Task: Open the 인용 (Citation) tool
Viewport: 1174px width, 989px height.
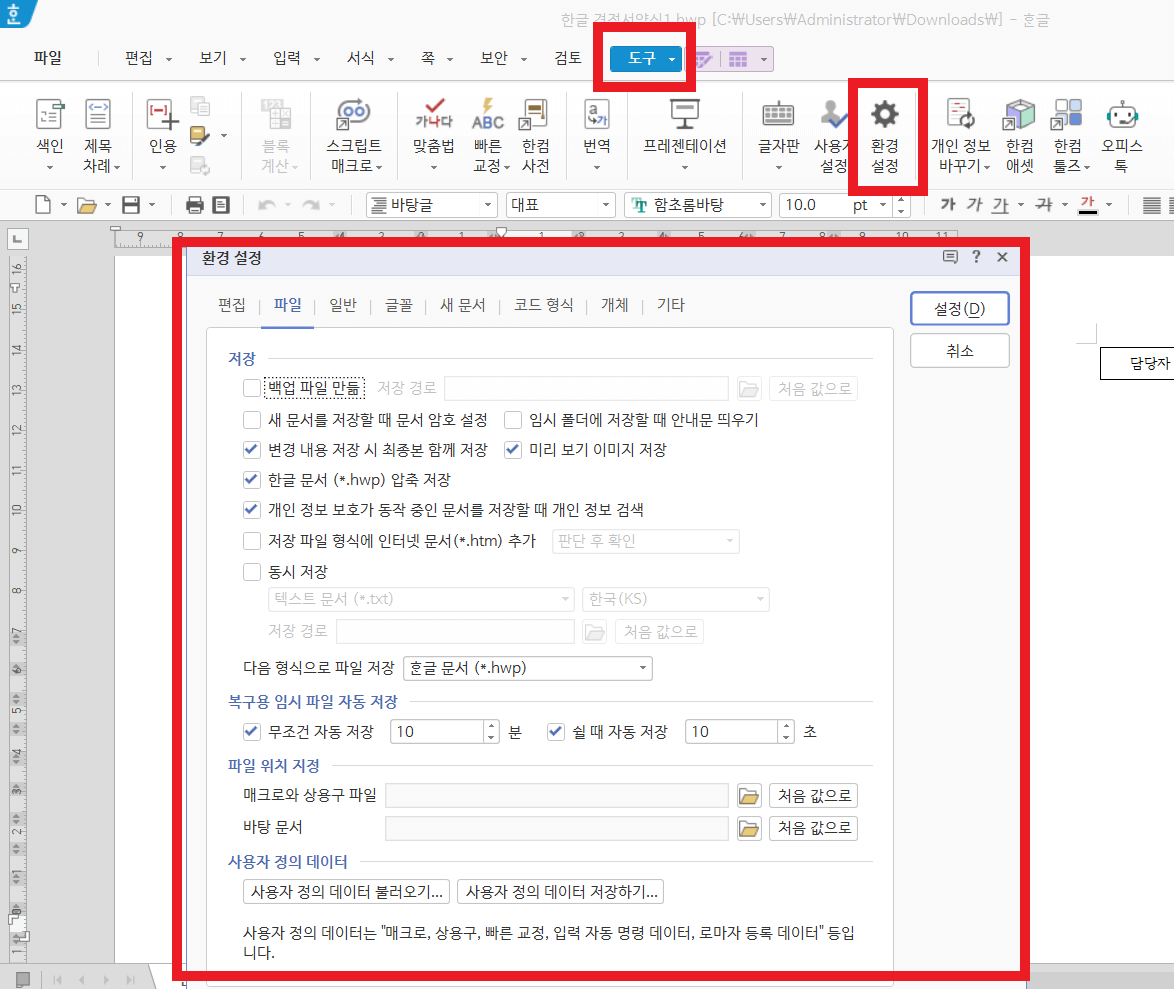Action: pyautogui.click(x=162, y=135)
